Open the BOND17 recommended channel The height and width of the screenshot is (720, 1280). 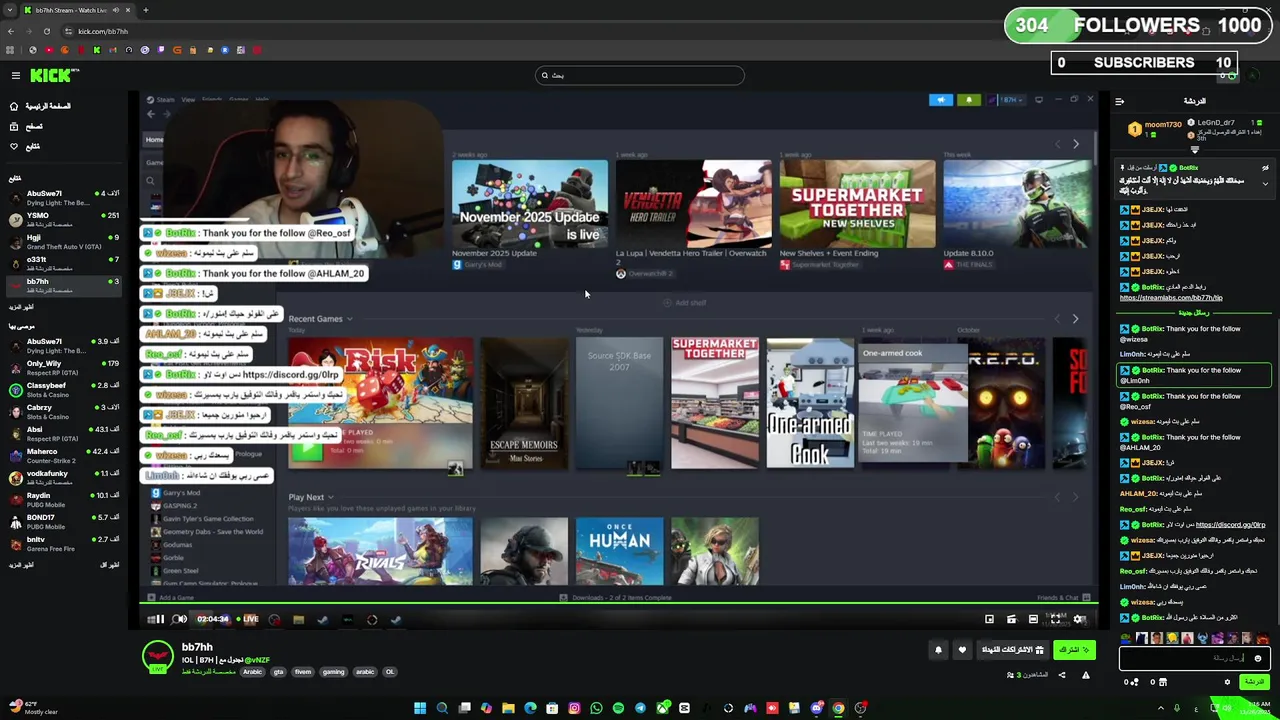point(62,522)
